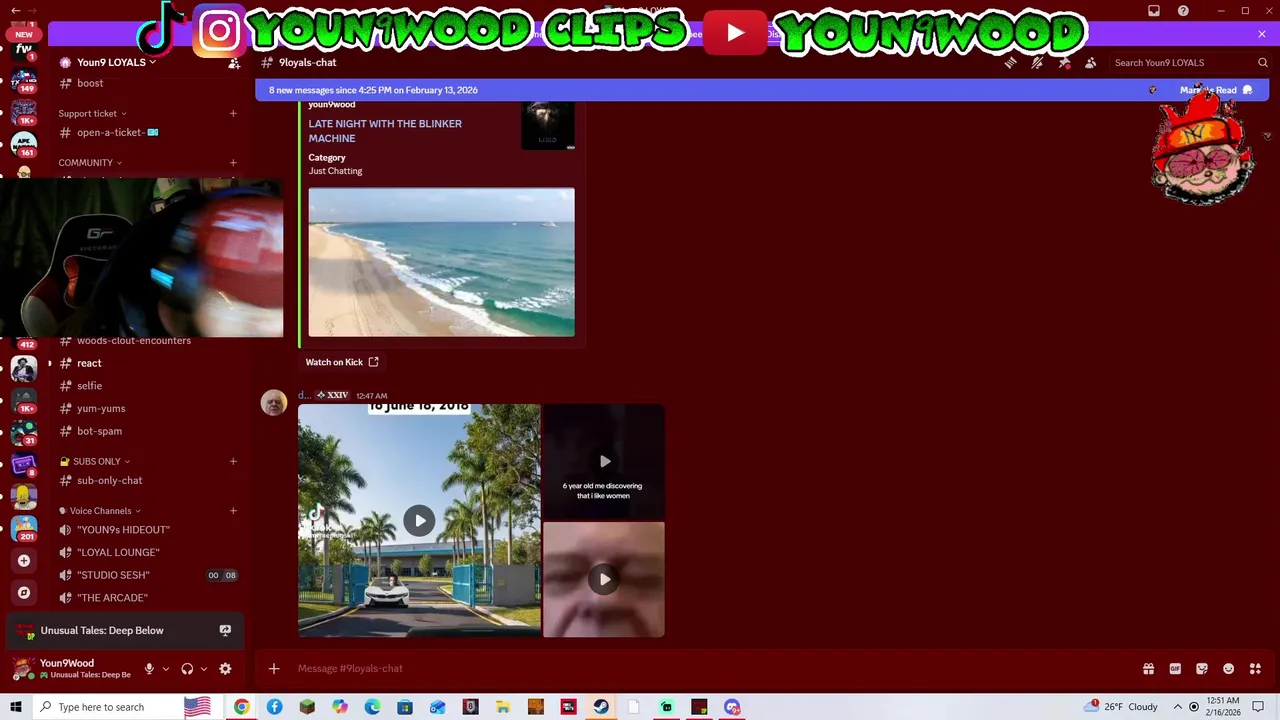Collapse the SUBS ONLY category
The image size is (1280, 720).
click(x=96, y=462)
